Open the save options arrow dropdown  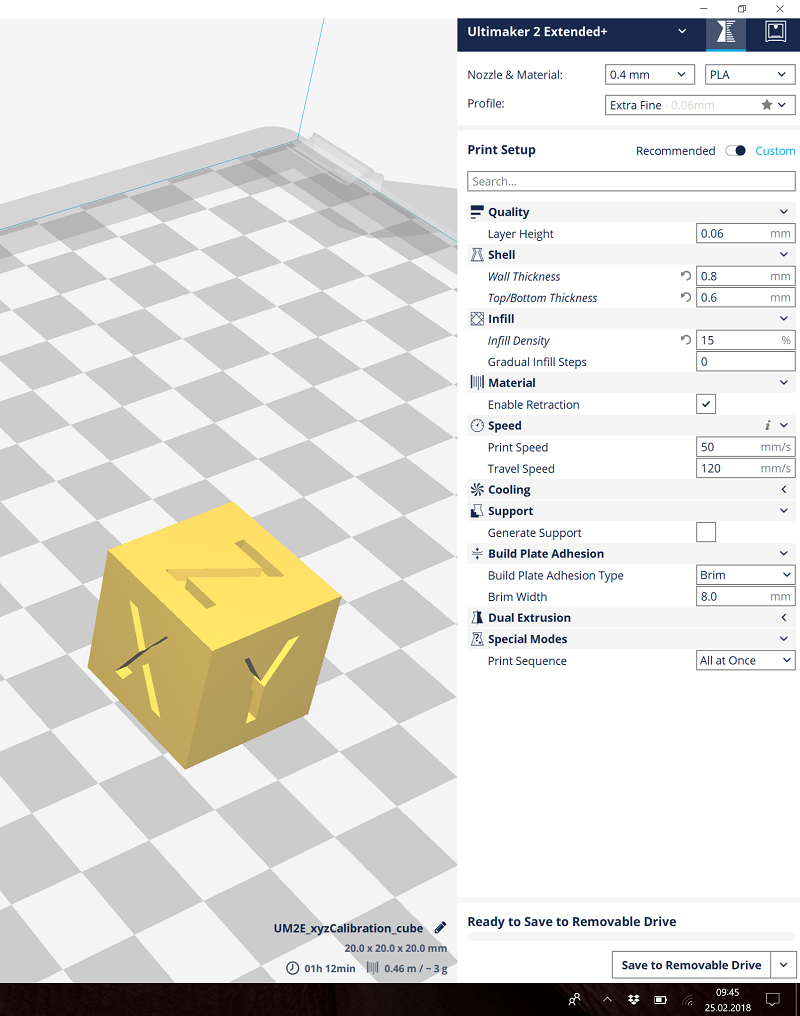(784, 965)
